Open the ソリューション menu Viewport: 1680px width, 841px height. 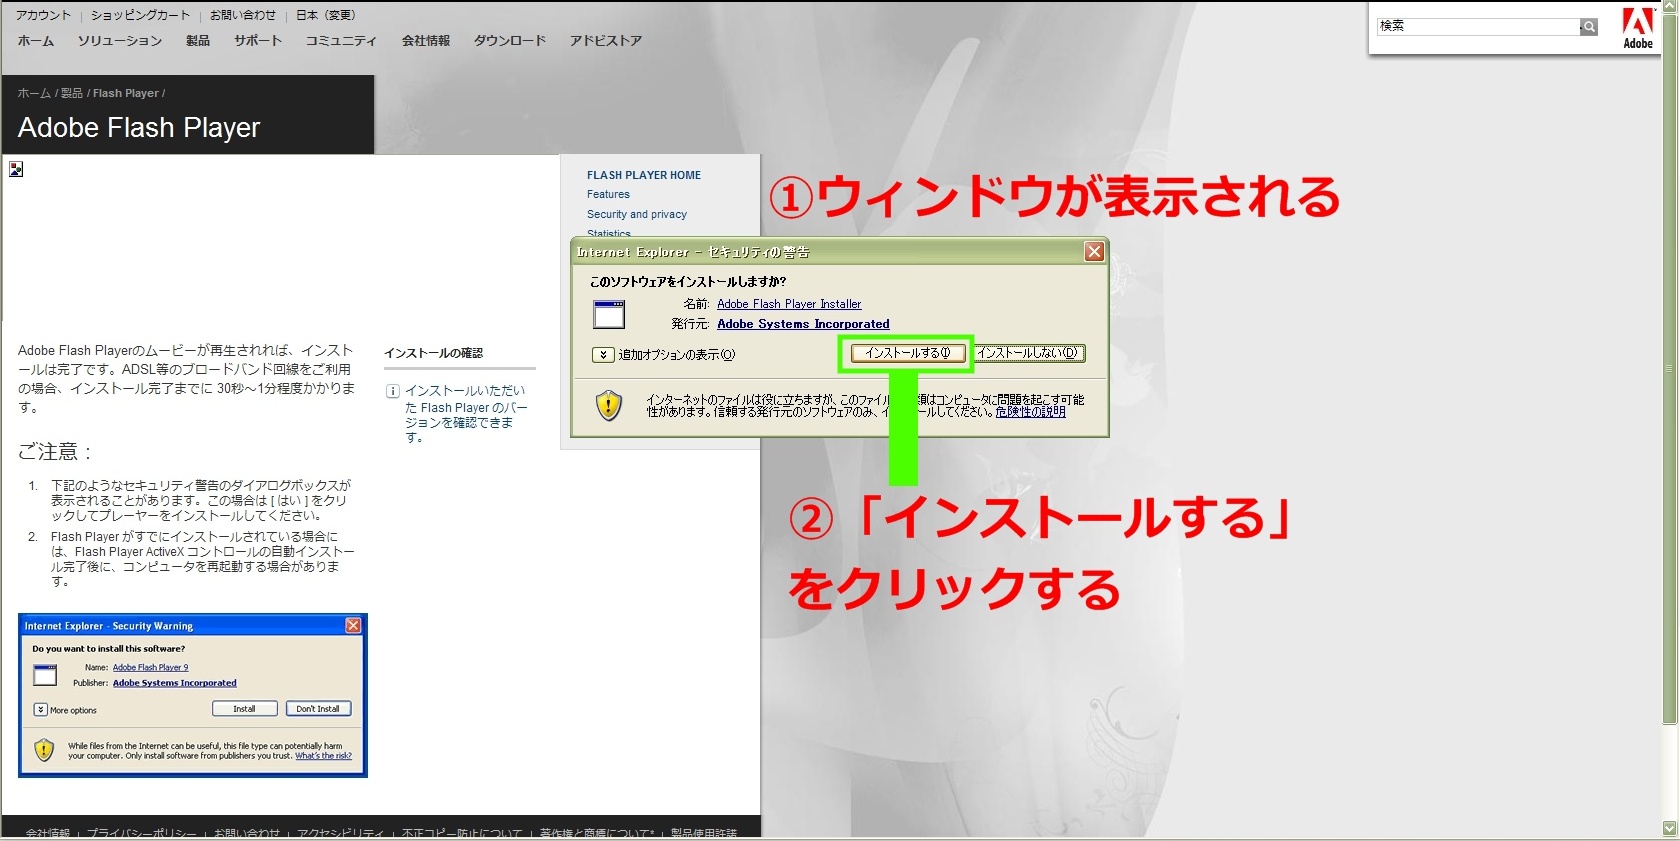(120, 41)
